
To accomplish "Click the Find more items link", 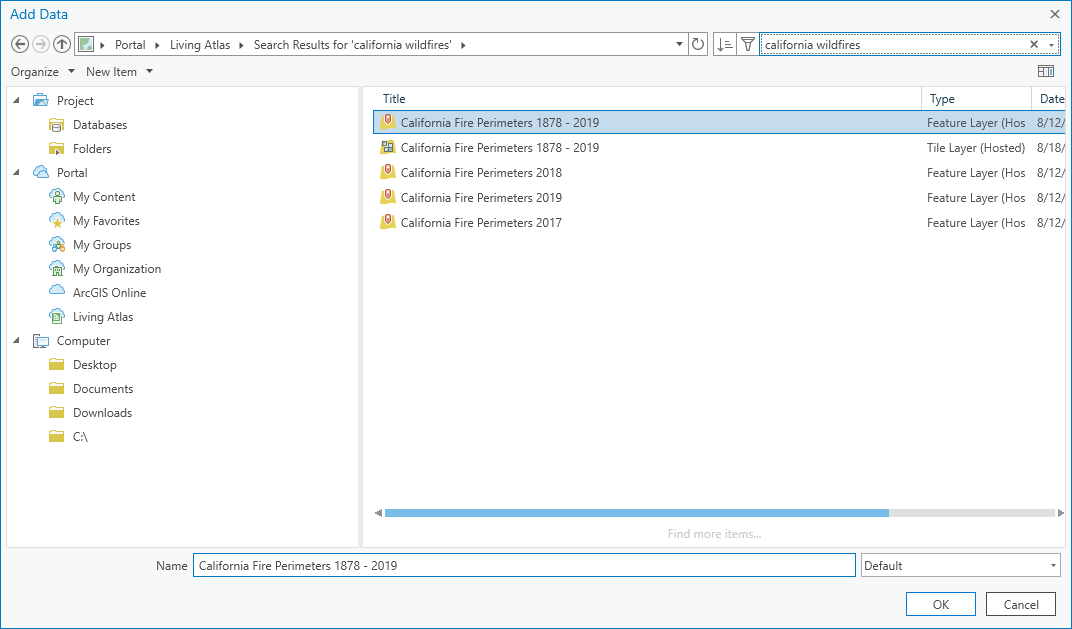I will click(x=714, y=534).
